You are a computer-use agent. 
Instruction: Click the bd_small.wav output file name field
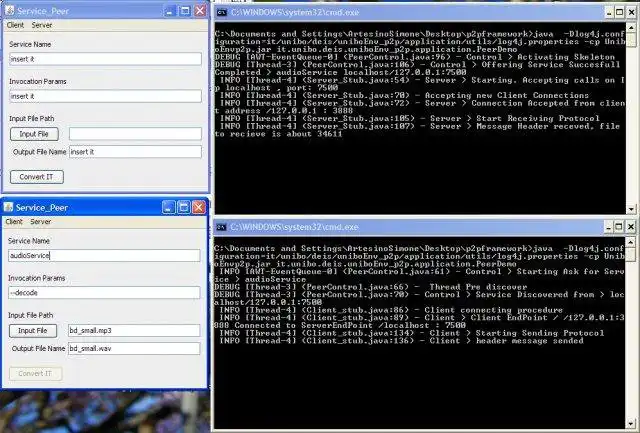click(134, 349)
